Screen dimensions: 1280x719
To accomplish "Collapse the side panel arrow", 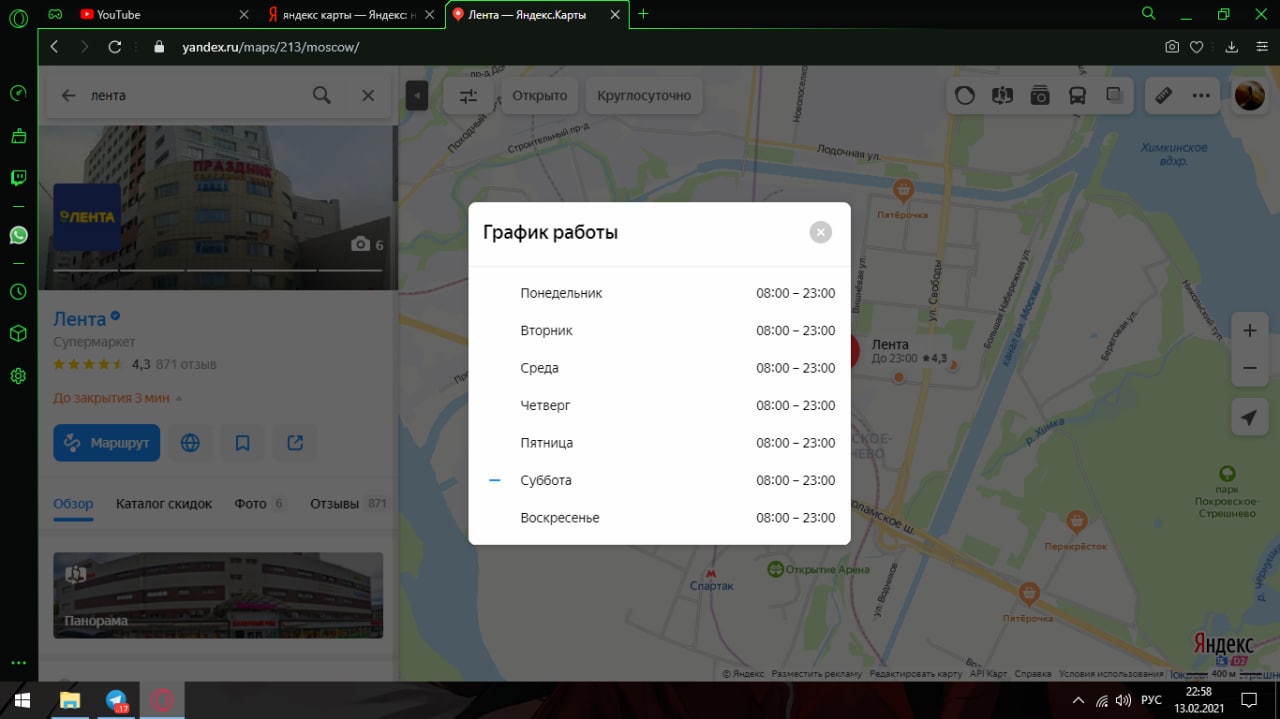I will click(x=417, y=96).
